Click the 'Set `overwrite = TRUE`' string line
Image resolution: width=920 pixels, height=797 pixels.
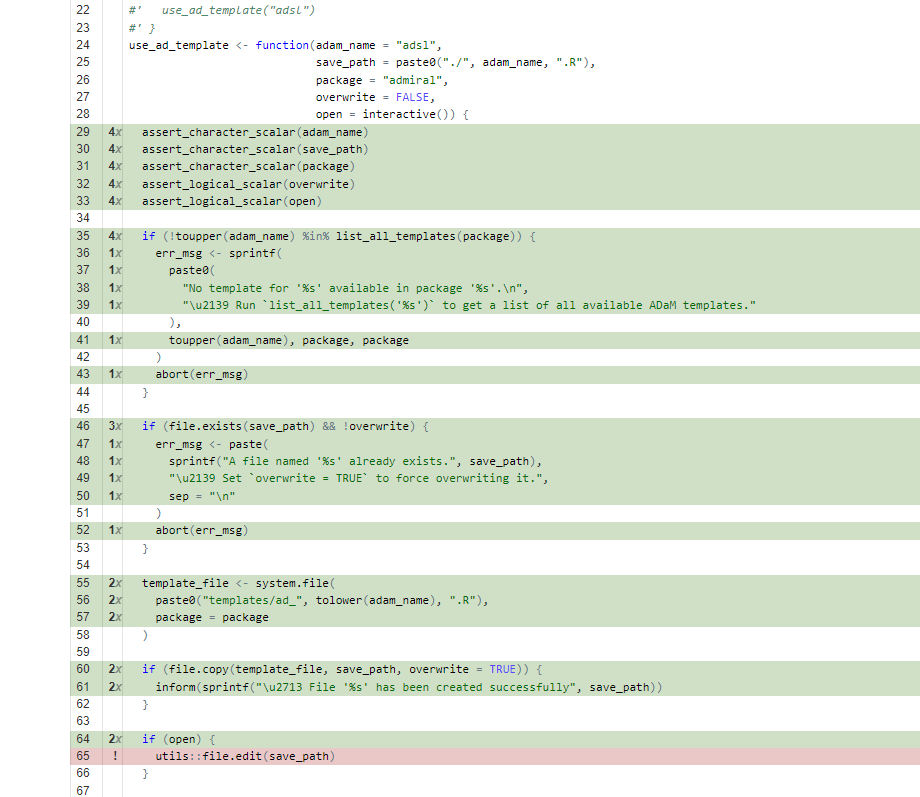tap(358, 478)
